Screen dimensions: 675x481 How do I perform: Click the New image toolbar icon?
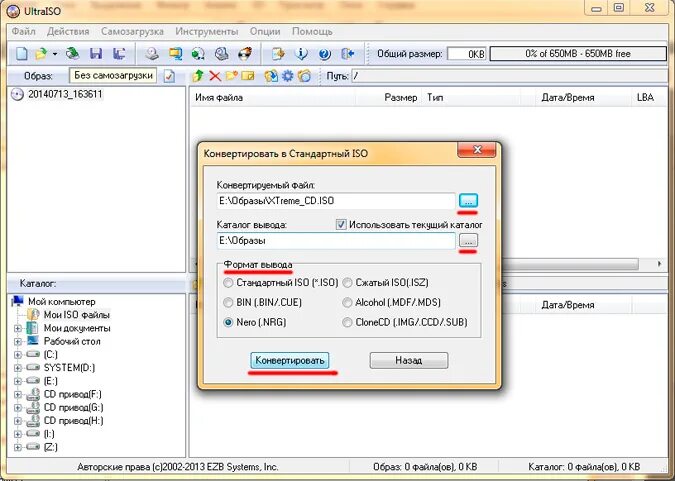[21, 54]
